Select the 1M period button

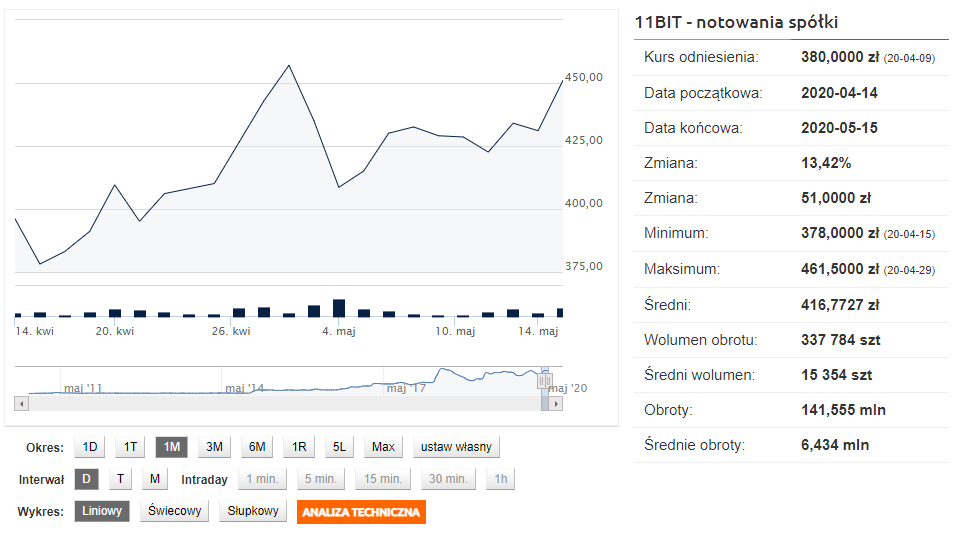pyautogui.click(x=172, y=447)
